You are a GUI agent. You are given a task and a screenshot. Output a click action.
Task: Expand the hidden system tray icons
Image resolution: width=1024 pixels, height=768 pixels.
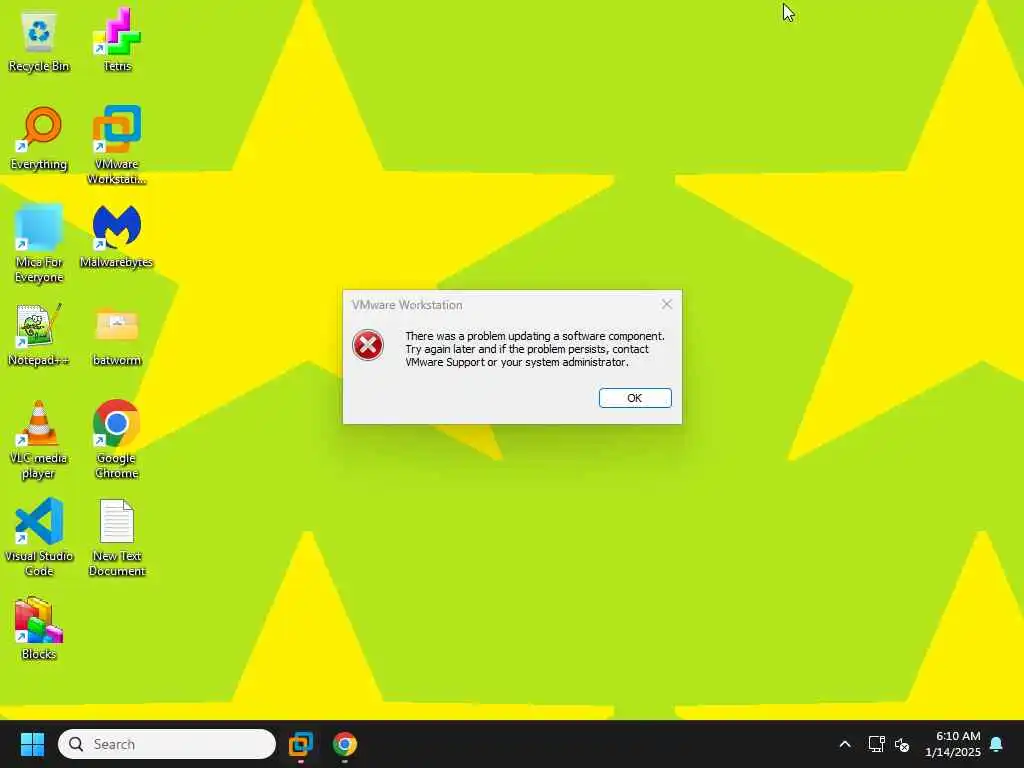coord(844,744)
